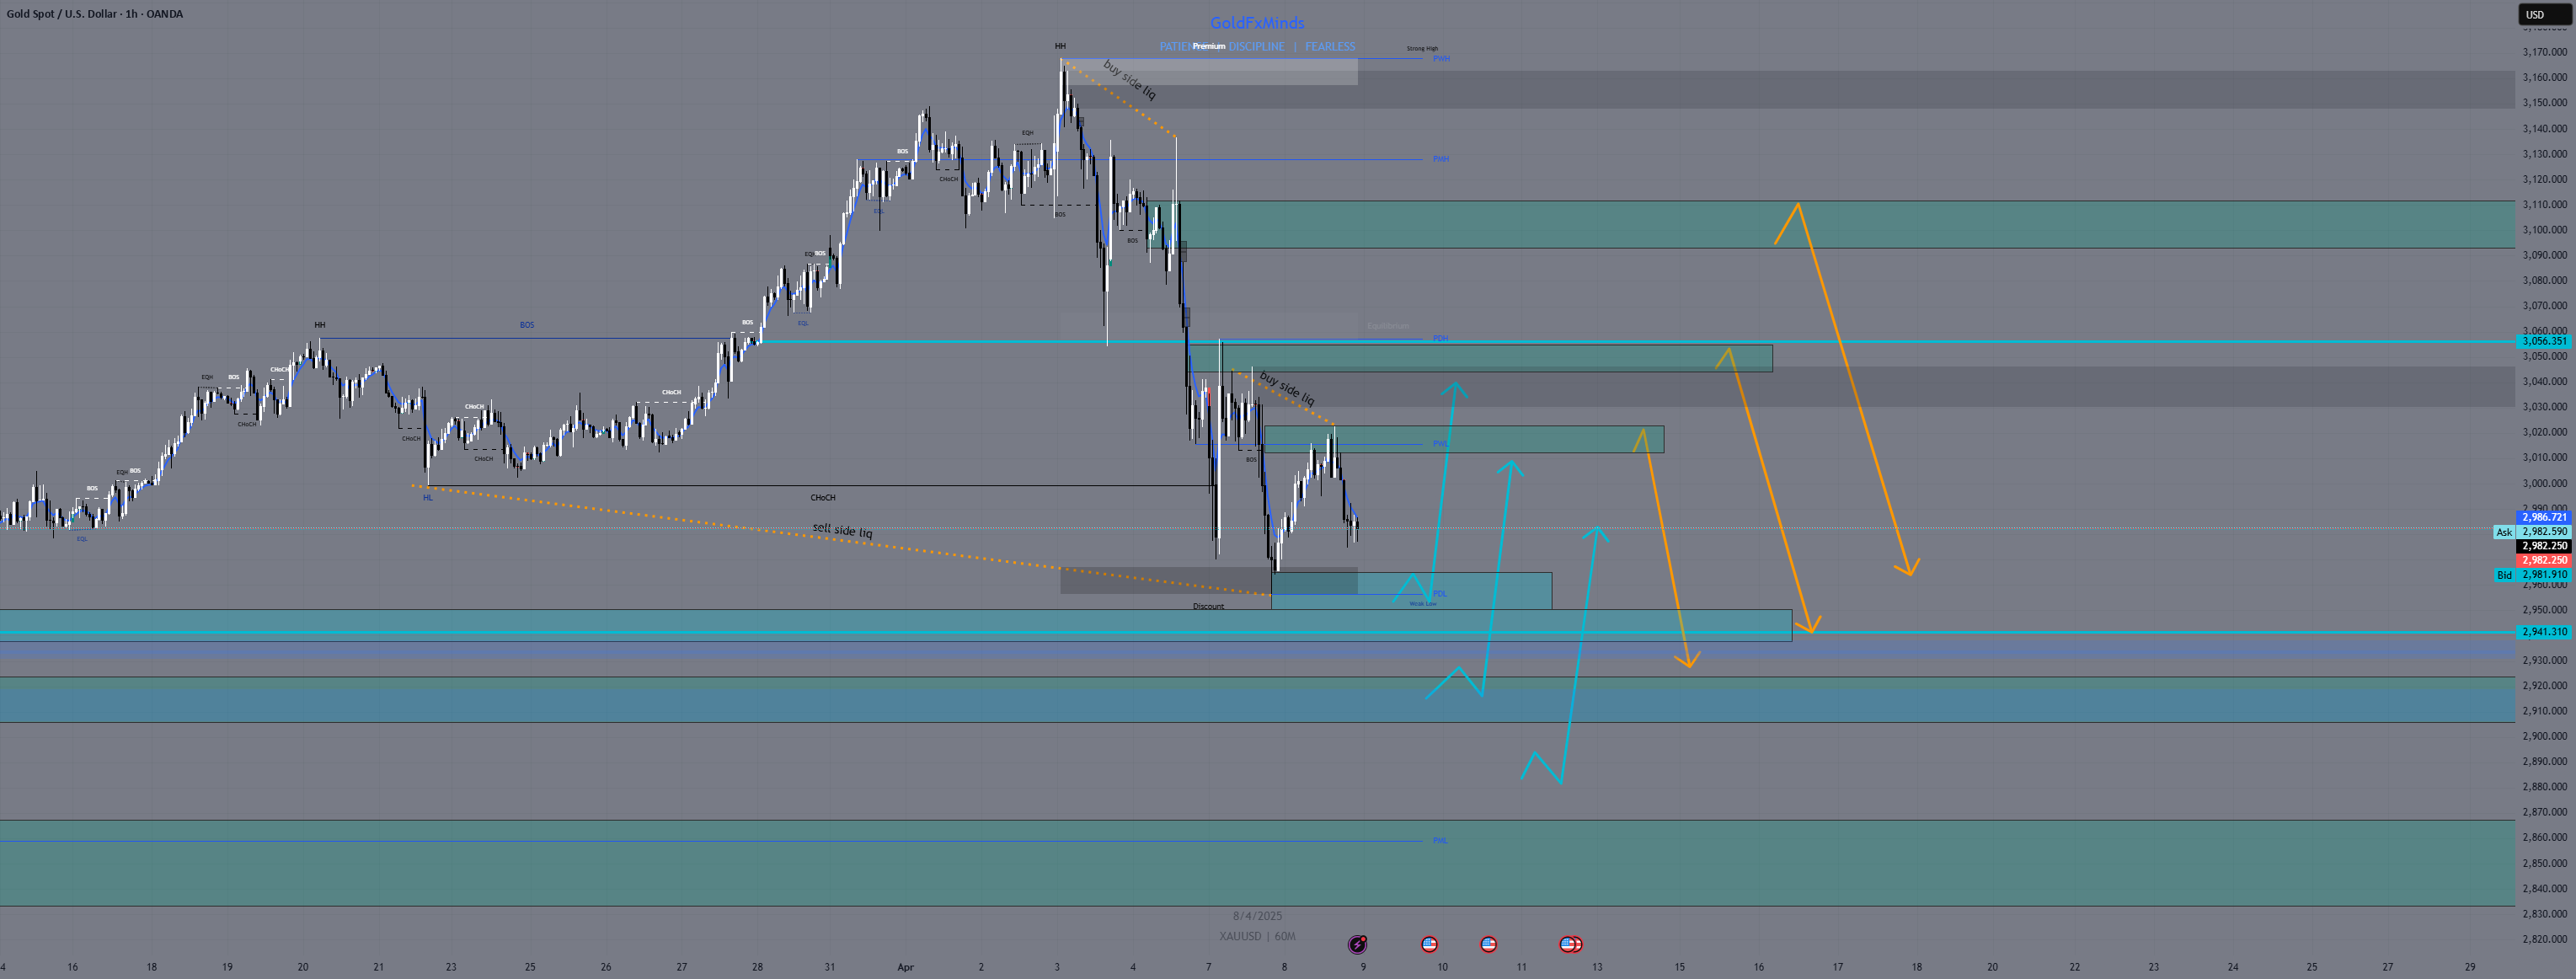Screen dimensions: 2576x979
Task: Click the Apr label on time axis
Action: (x=905, y=967)
